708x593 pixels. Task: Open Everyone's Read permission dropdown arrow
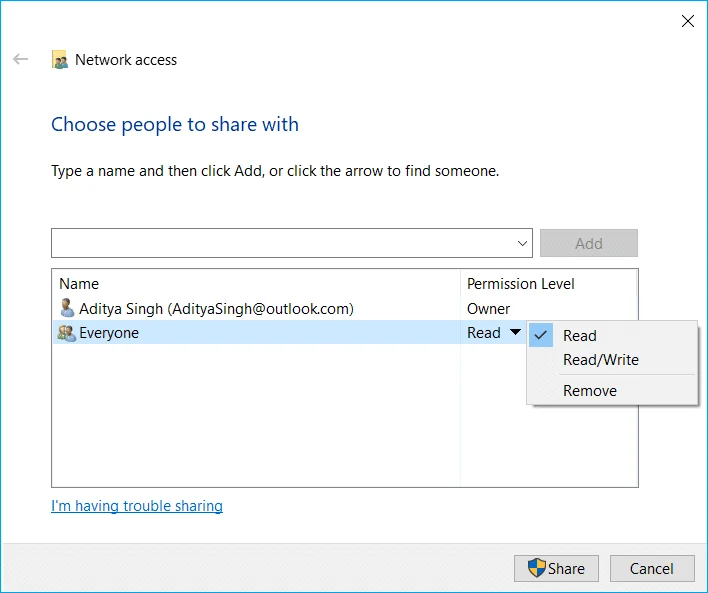pyautogui.click(x=515, y=332)
